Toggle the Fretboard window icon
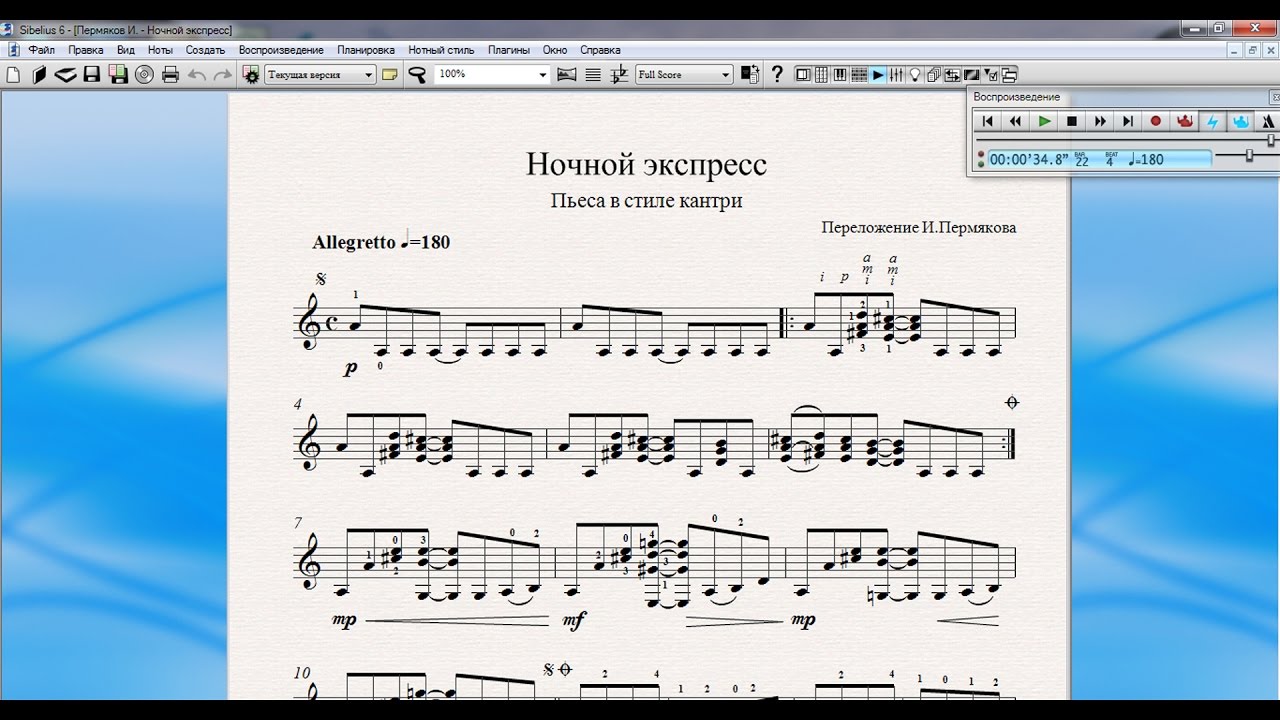The width and height of the screenshot is (1280, 720). (858, 74)
